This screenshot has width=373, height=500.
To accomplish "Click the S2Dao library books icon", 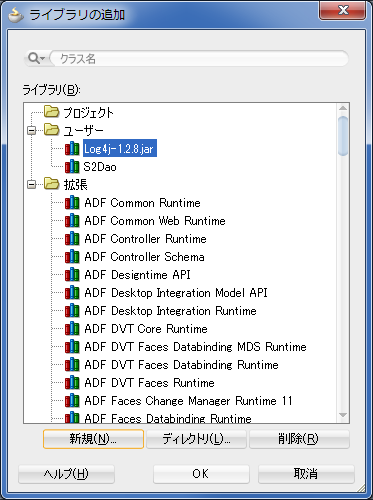I will click(72, 167).
